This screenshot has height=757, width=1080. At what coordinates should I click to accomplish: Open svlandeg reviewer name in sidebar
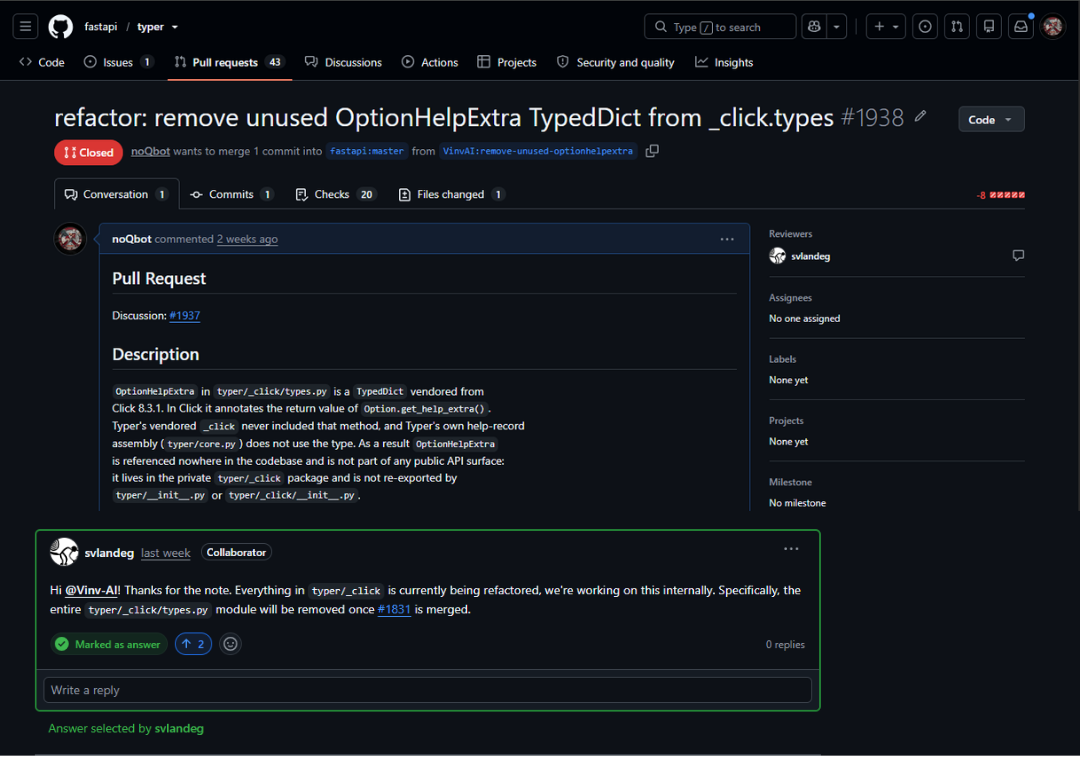[811, 256]
